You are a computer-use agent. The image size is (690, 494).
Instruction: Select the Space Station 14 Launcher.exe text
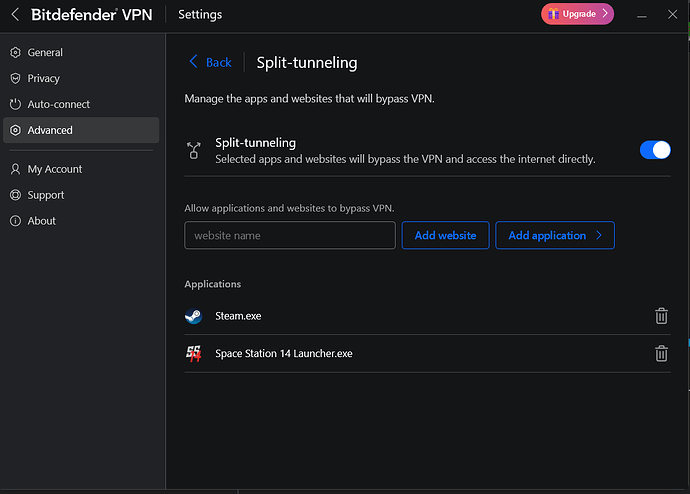284,353
